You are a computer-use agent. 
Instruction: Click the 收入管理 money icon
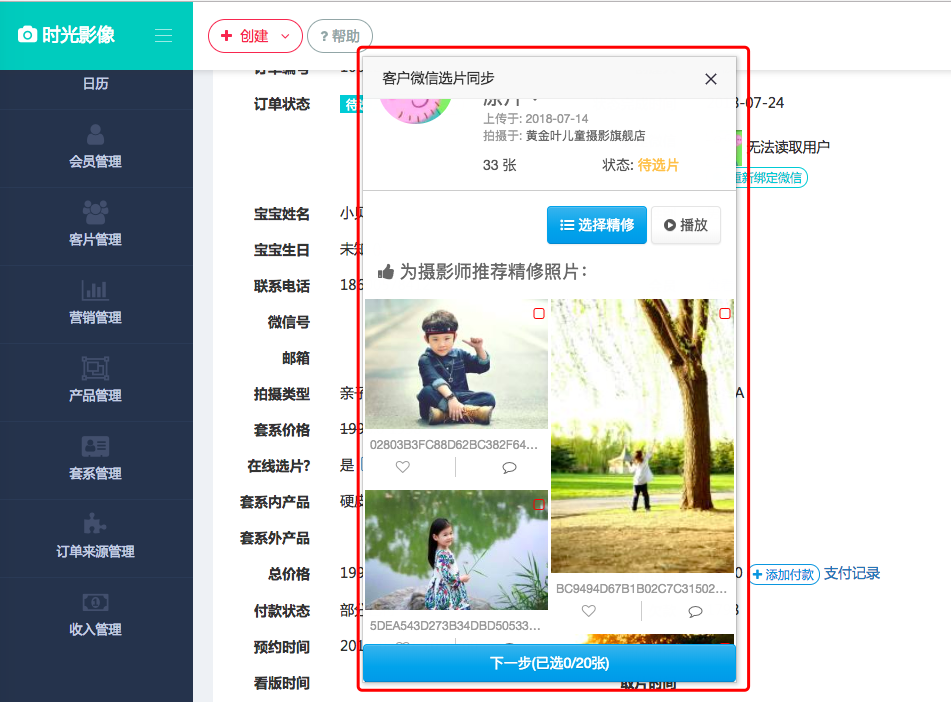96,601
